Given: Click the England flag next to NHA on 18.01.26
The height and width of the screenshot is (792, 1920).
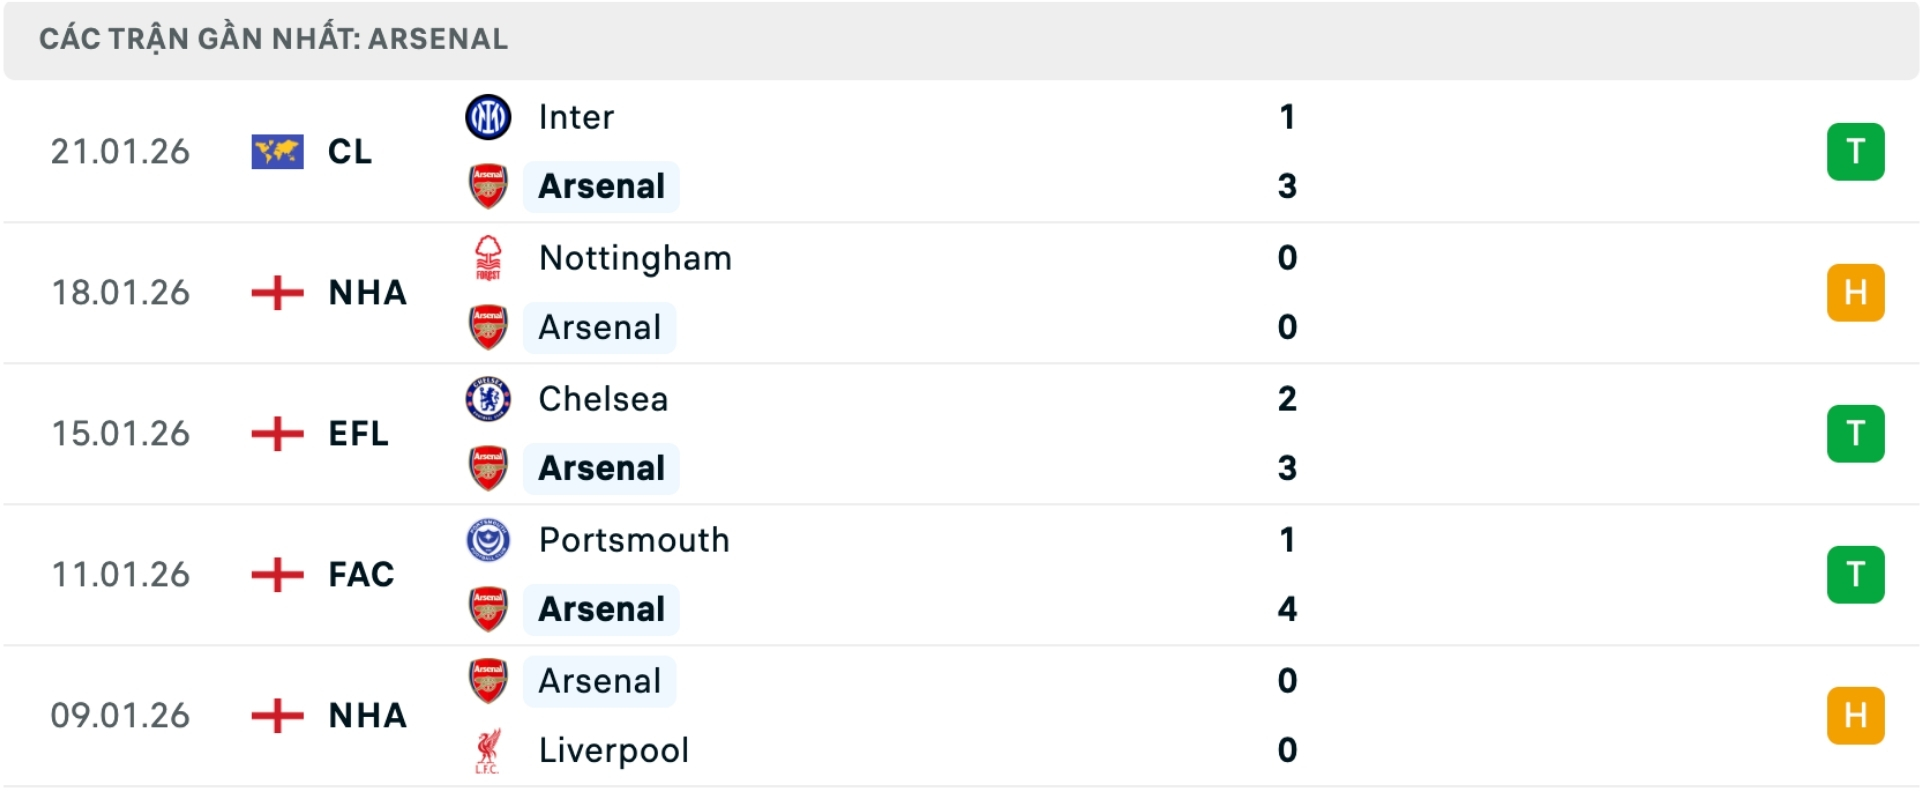Looking at the screenshot, I should pos(275,292).
